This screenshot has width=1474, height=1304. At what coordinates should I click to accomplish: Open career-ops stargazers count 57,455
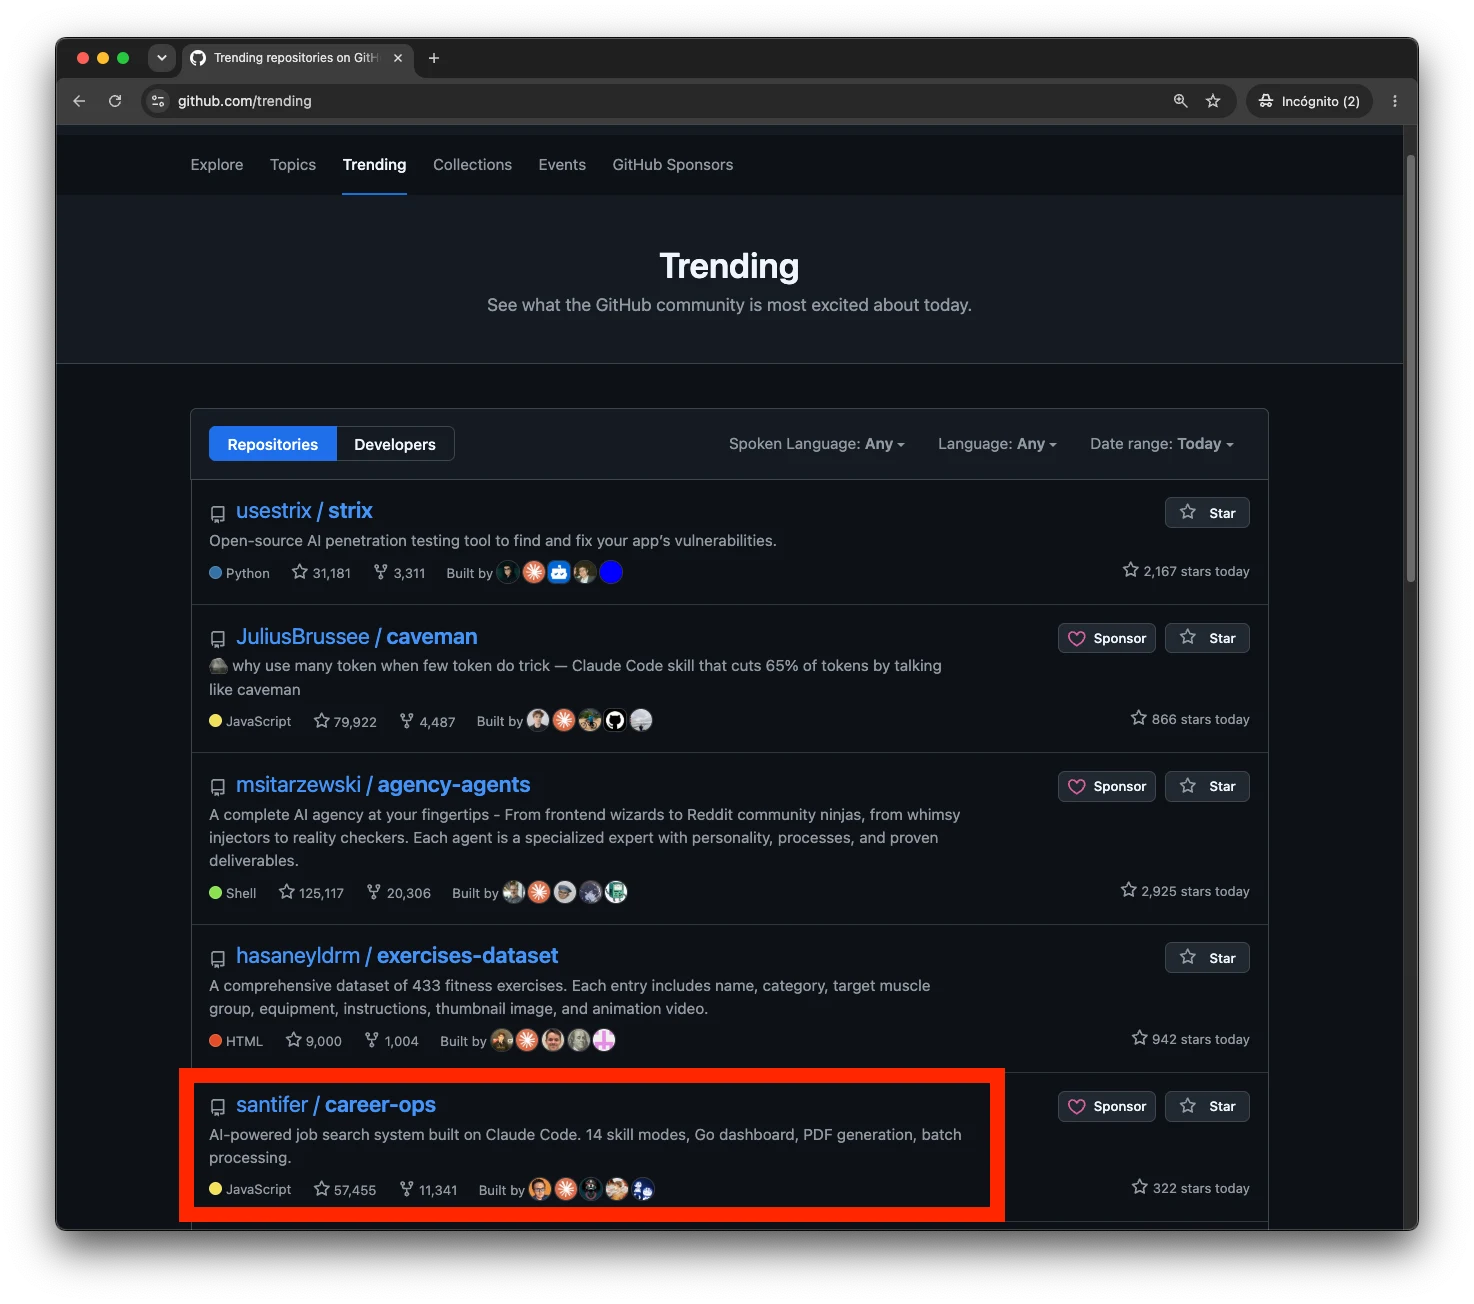pos(345,1190)
